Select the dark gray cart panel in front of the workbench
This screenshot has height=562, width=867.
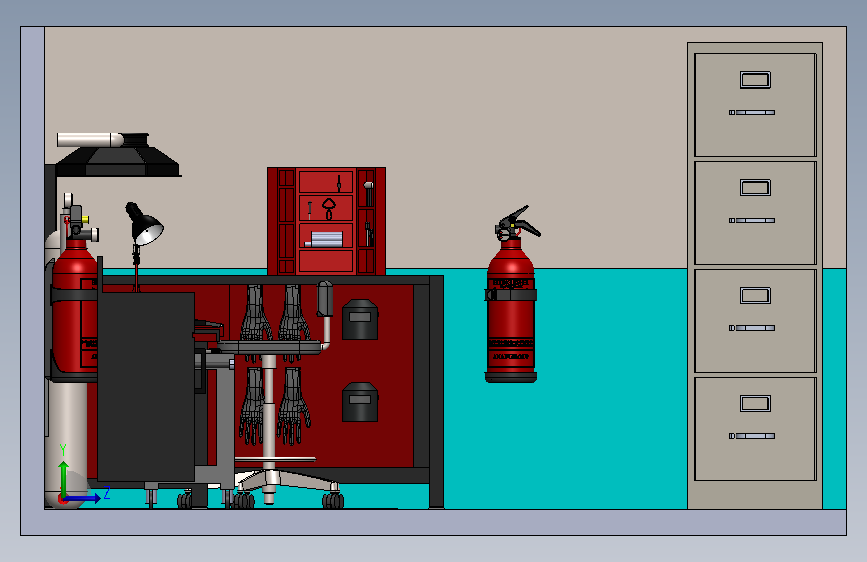click(146, 387)
